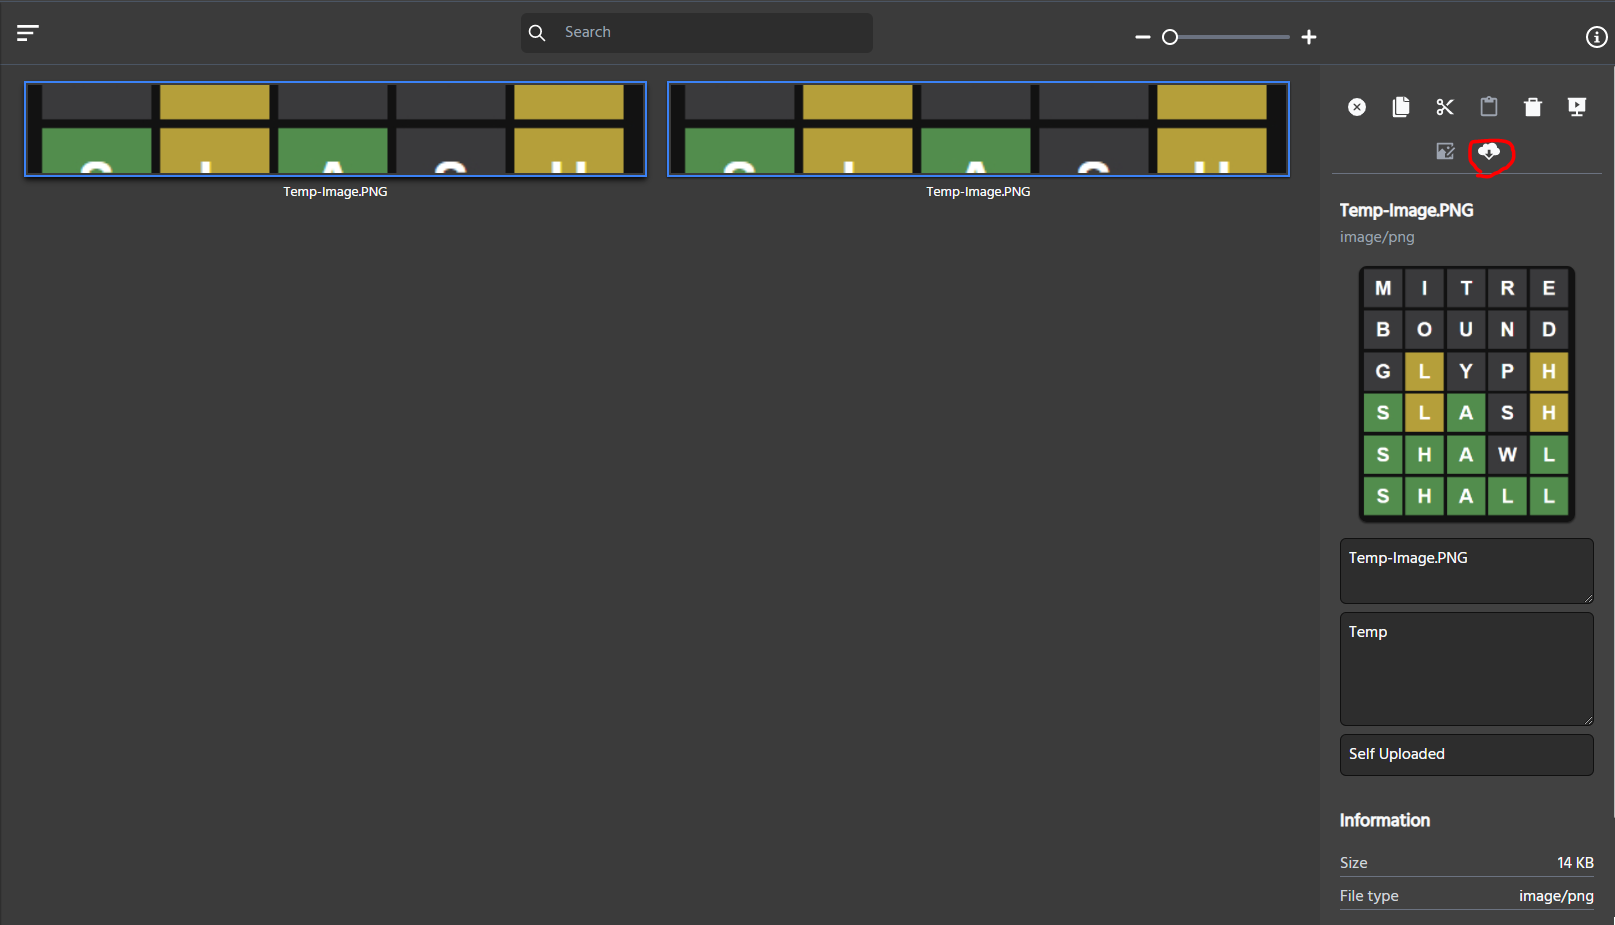This screenshot has width=1615, height=925.
Task: Decrease thumbnail size with minus icon
Action: pos(1143,37)
